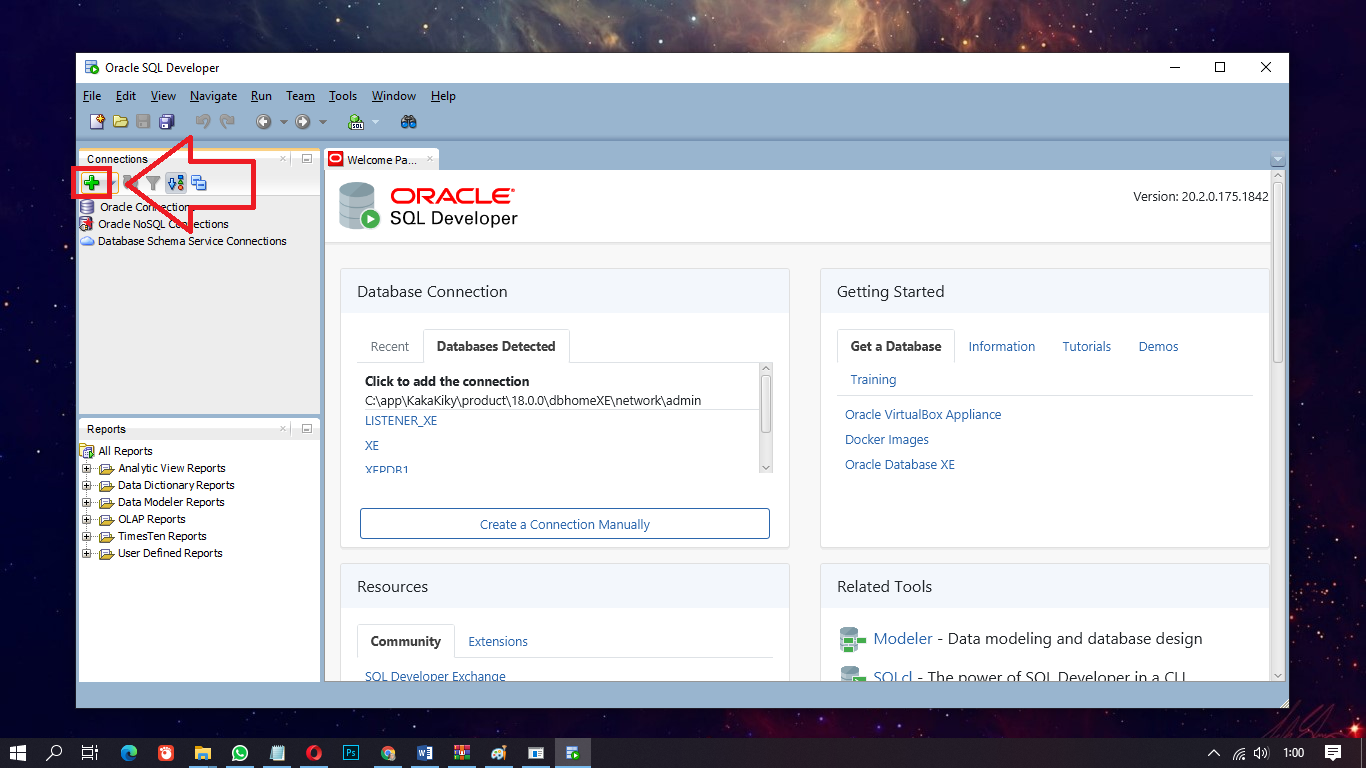The height and width of the screenshot is (768, 1366).
Task: Close the Welcome Page tab
Action: click(430, 159)
